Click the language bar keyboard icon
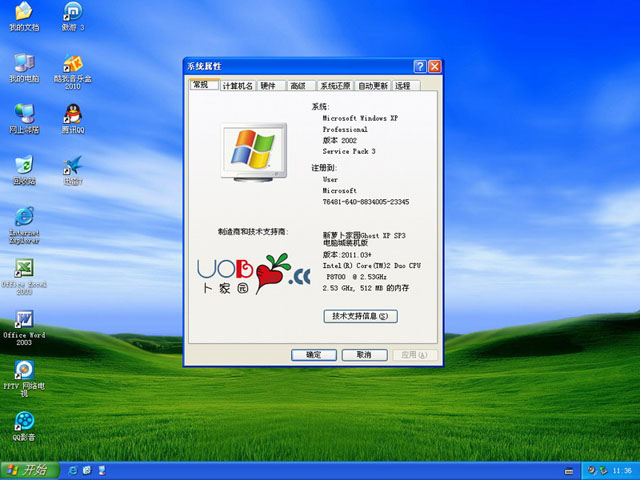The image size is (640, 480). (569, 471)
